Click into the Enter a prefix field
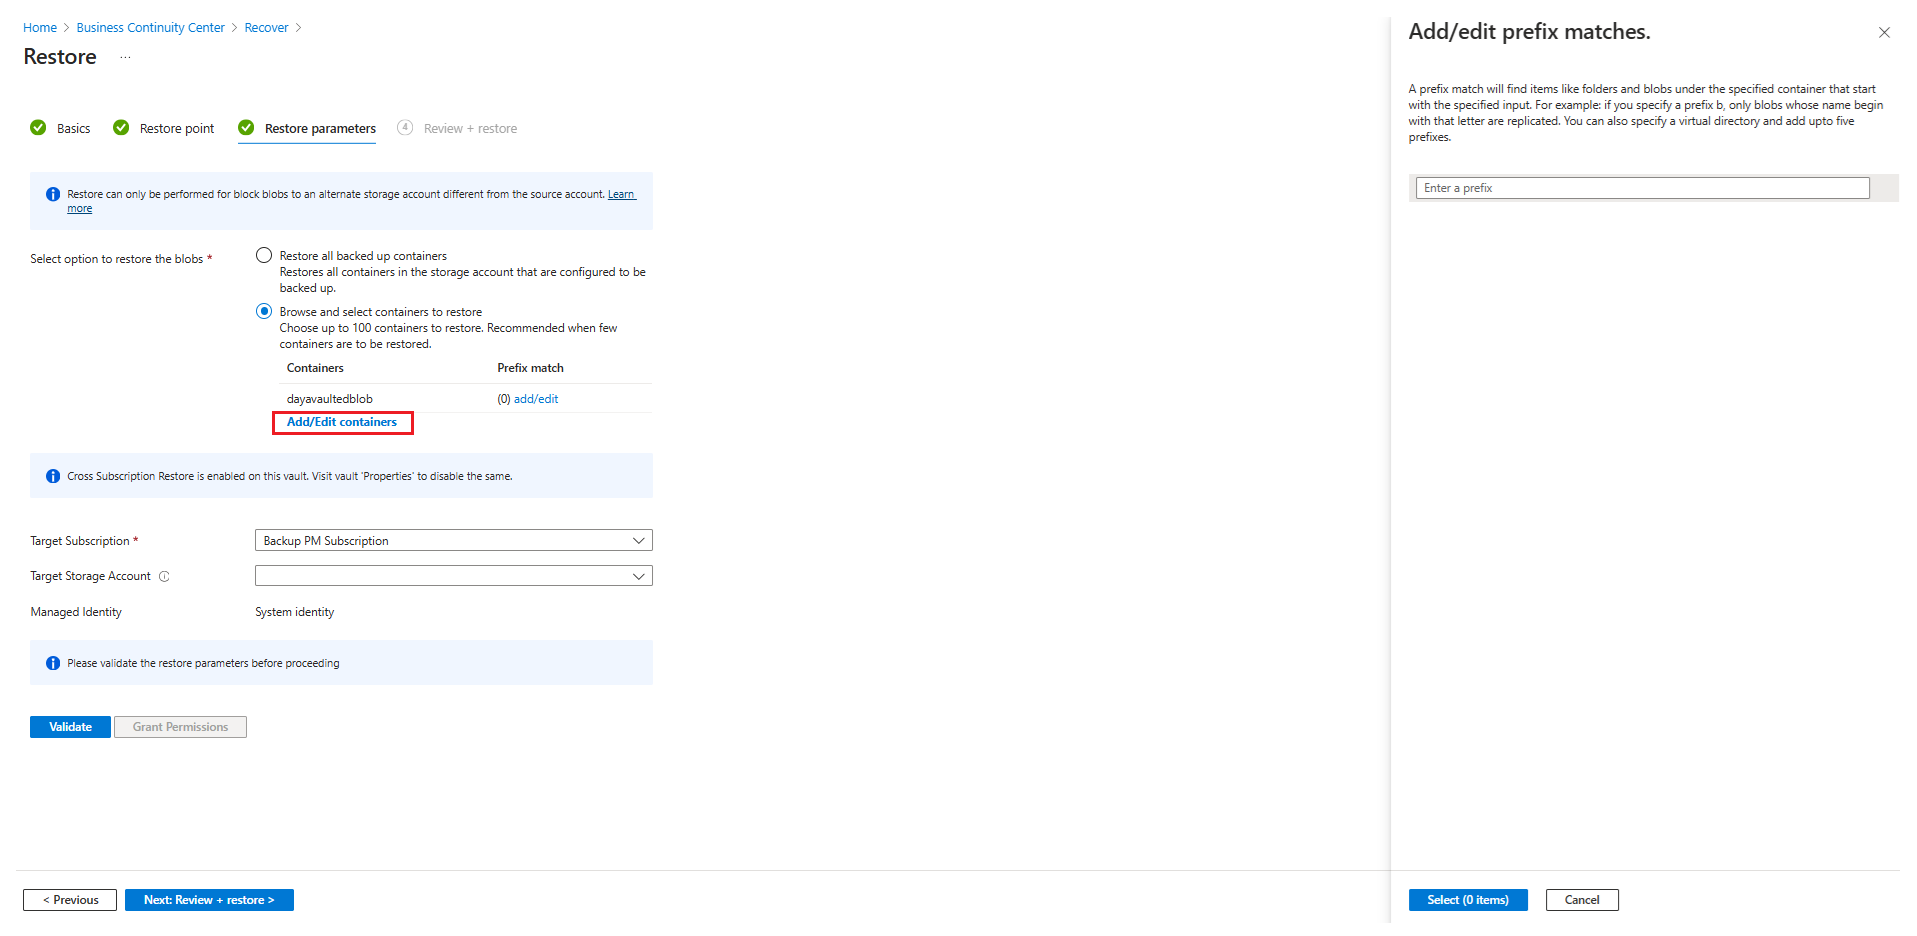1917x936 pixels. click(1642, 189)
